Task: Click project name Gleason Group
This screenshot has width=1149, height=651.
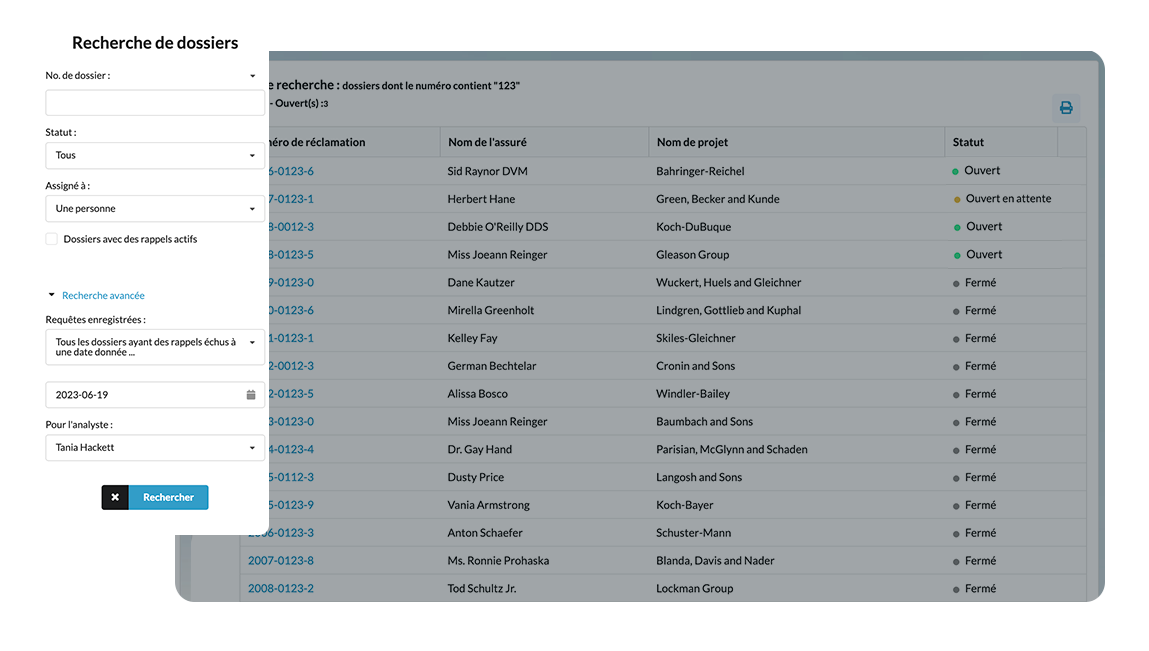Action: 692,255
